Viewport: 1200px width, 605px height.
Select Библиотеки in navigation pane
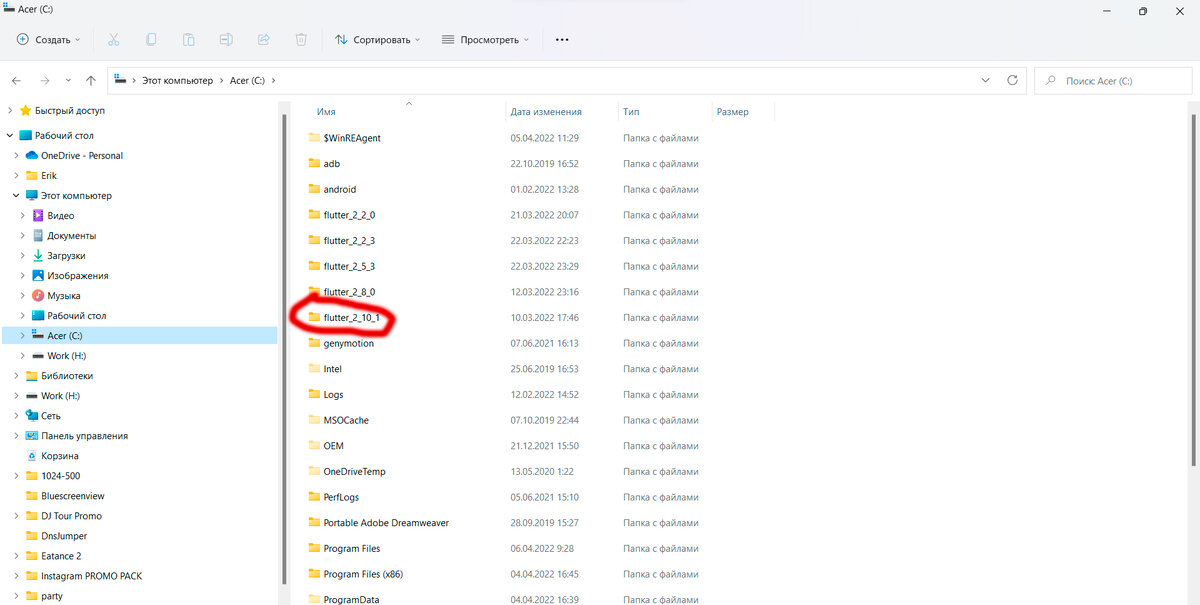66,376
